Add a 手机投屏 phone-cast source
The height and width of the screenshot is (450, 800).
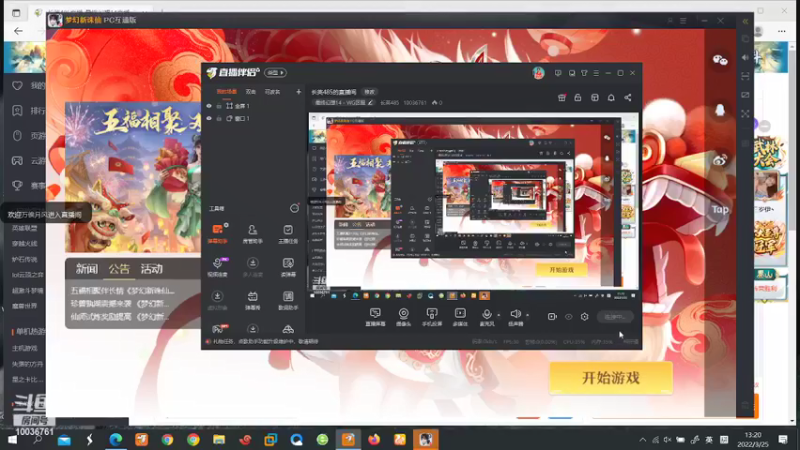click(x=432, y=317)
